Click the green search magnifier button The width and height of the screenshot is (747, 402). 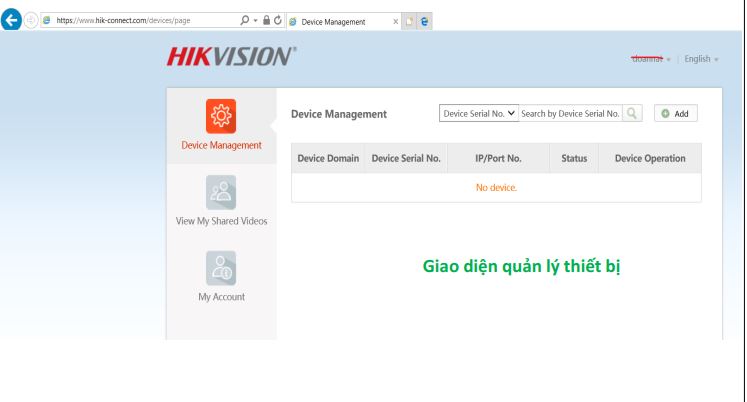pos(632,113)
